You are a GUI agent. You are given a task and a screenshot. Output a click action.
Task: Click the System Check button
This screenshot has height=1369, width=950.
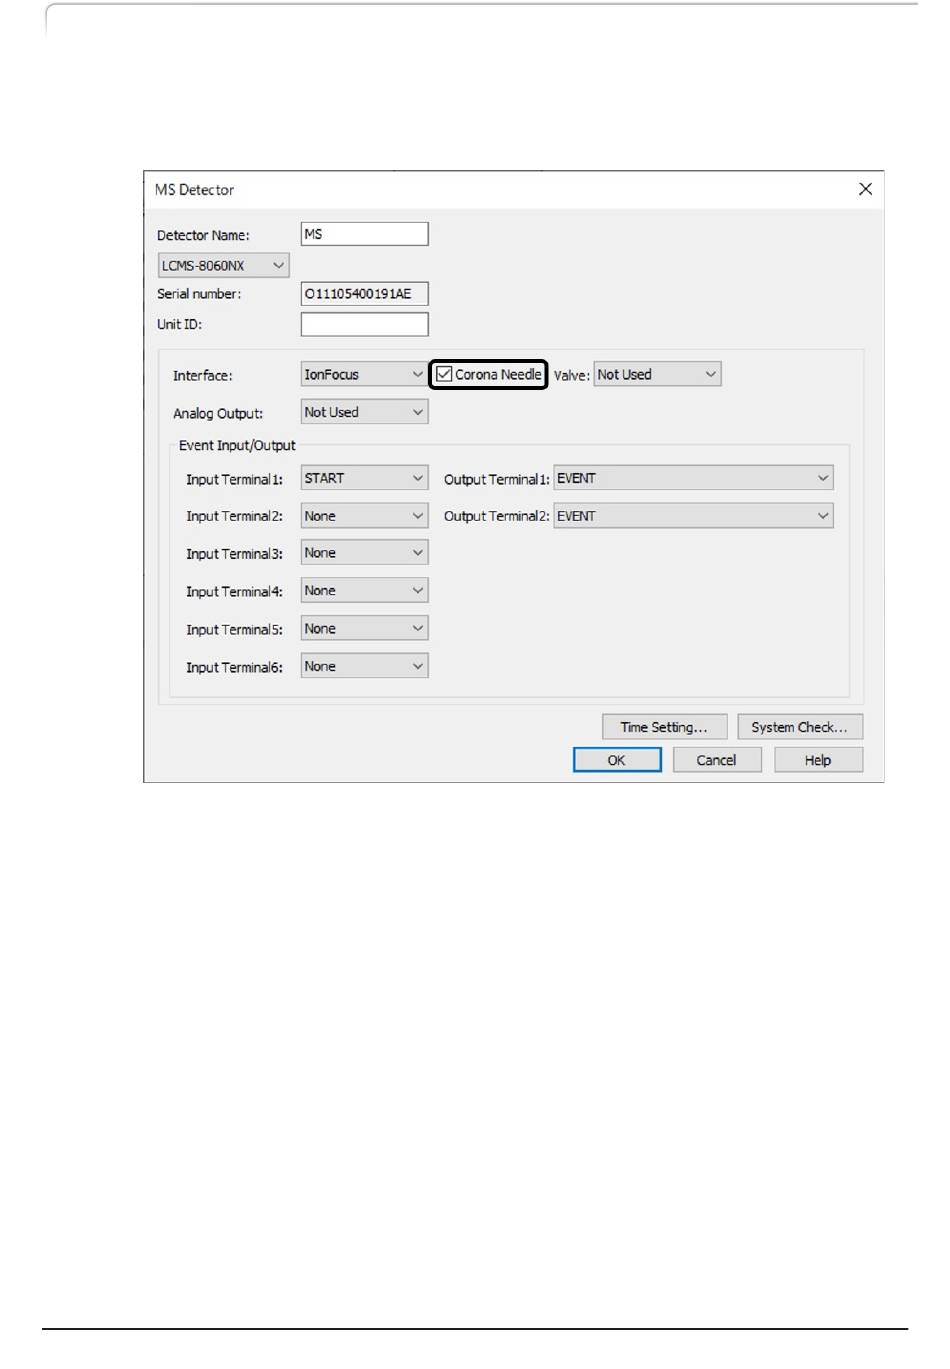(800, 727)
